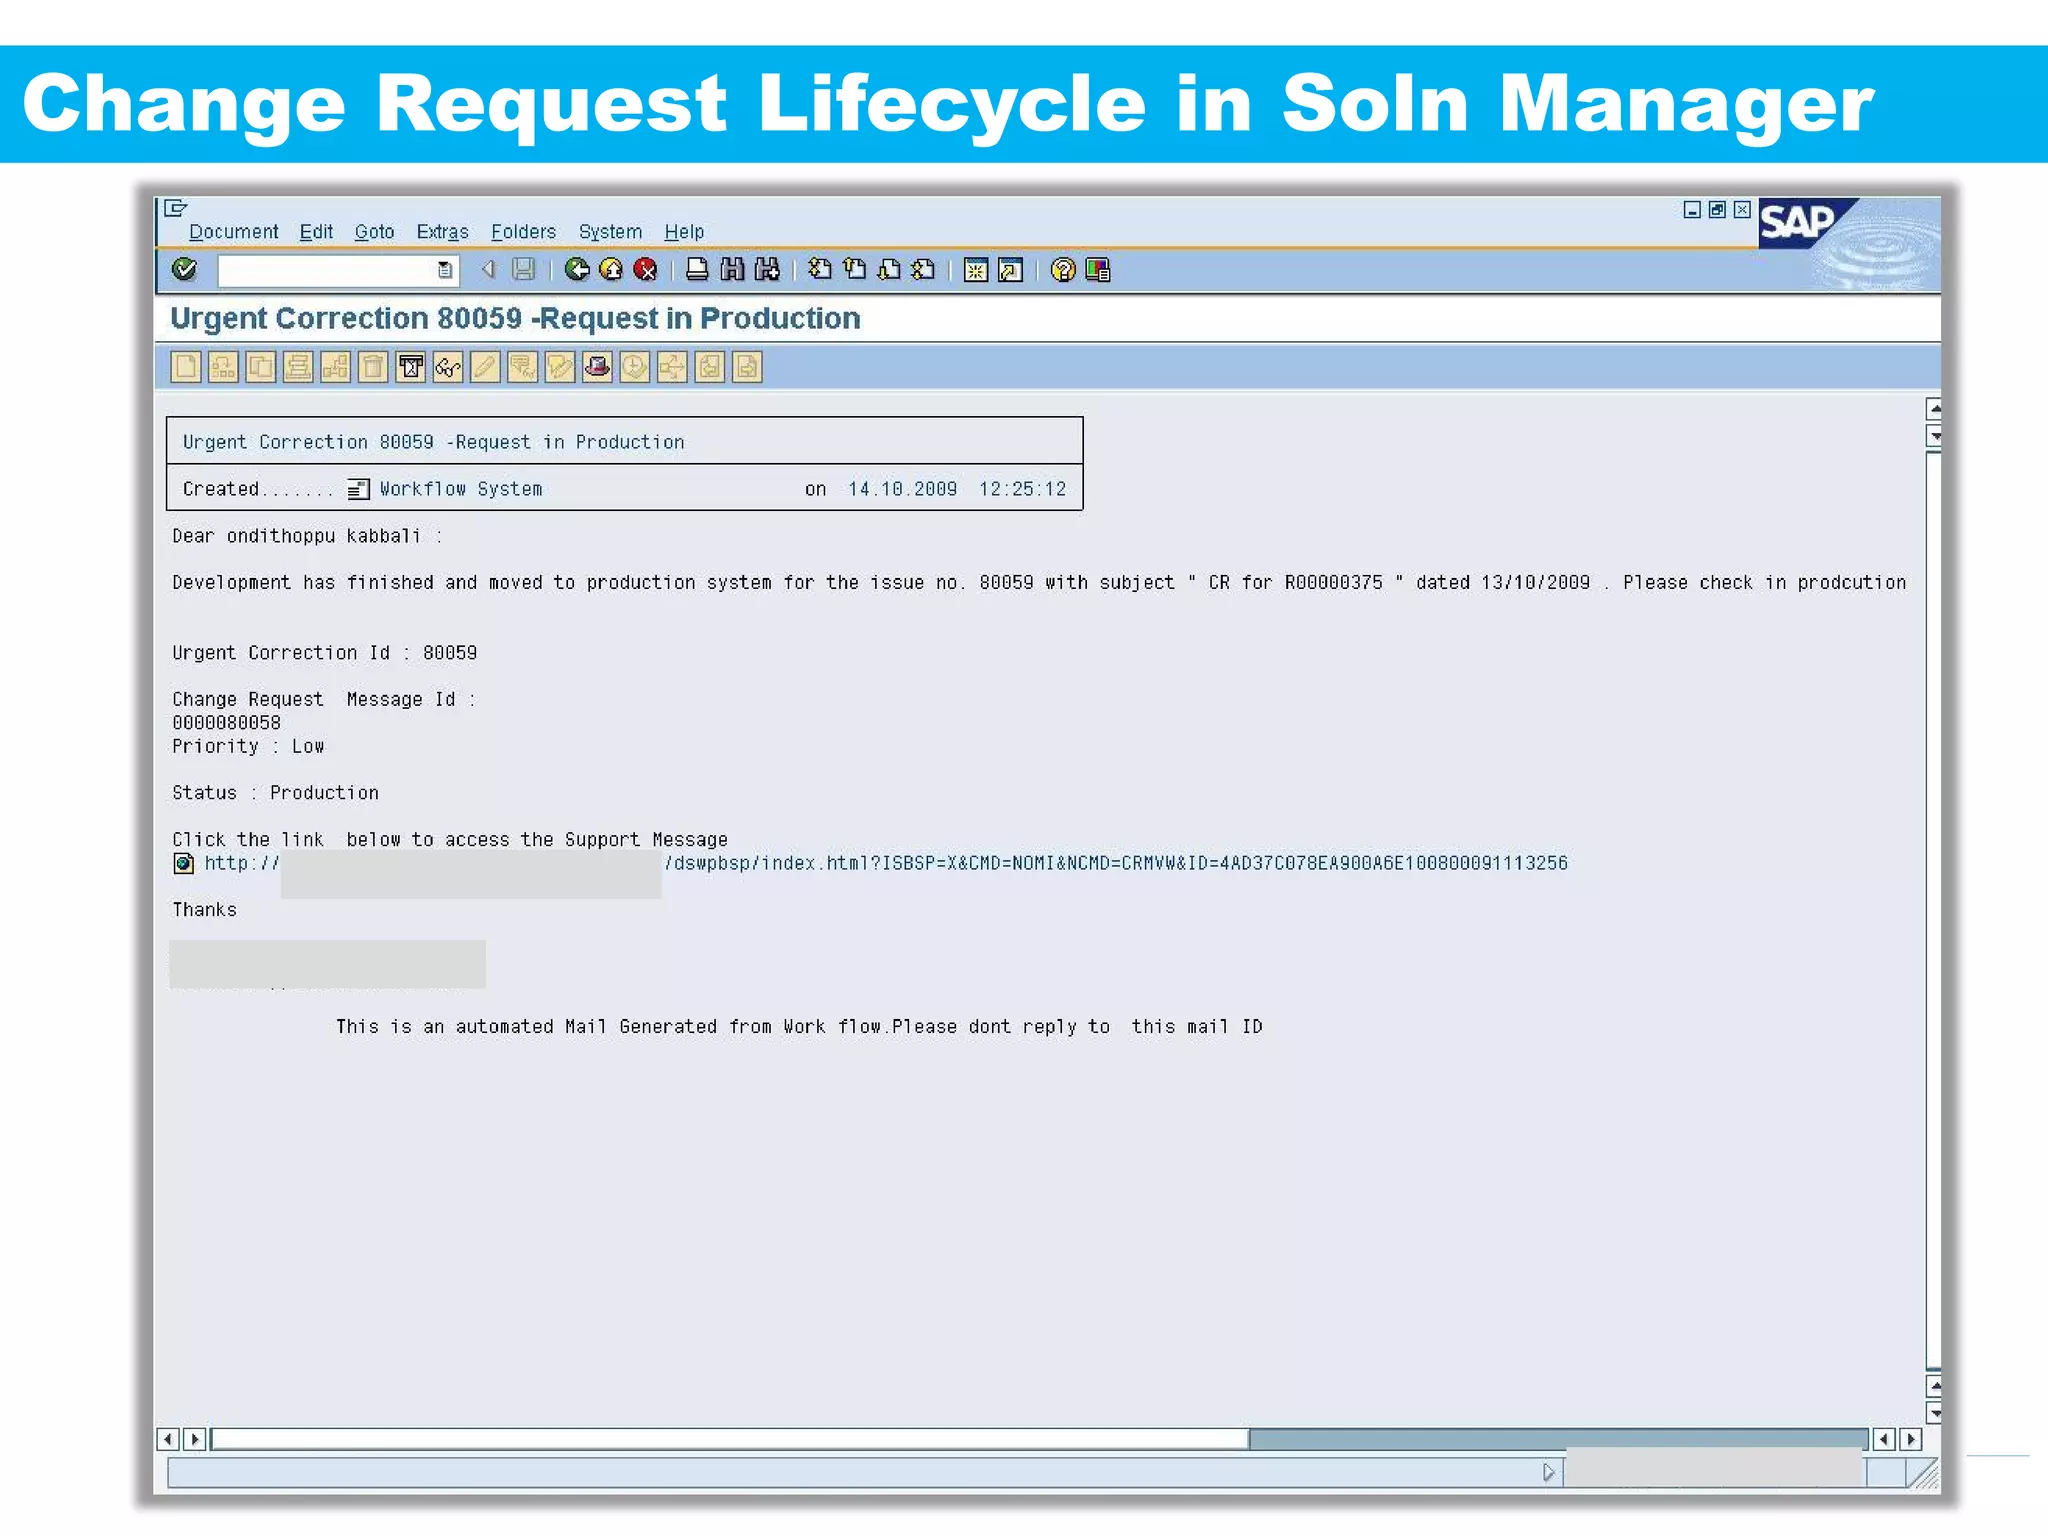The height and width of the screenshot is (1536, 2048).
Task: Open the Goto menu
Action: click(374, 232)
